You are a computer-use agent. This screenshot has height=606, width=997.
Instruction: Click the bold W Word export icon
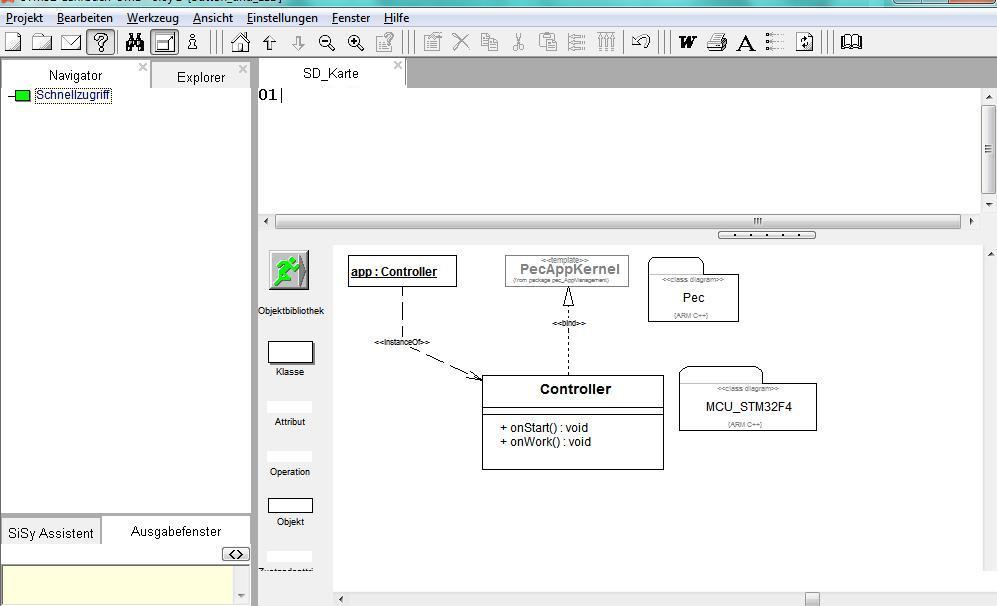tap(687, 43)
